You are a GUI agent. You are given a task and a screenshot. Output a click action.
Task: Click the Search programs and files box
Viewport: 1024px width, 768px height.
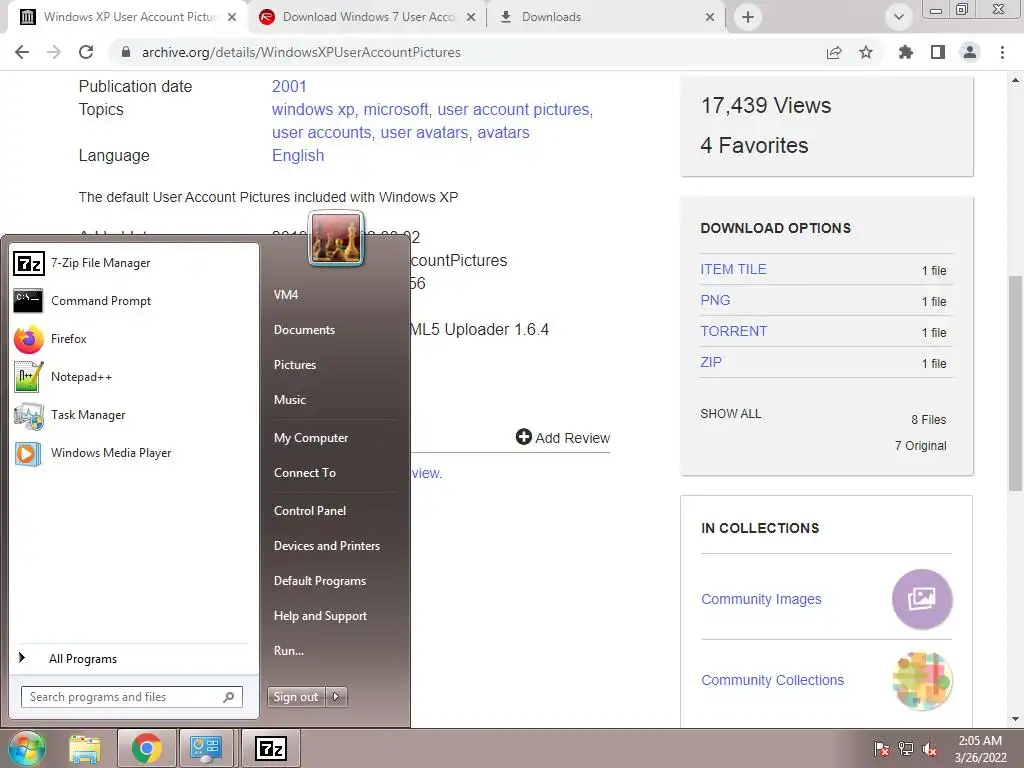[131, 697]
